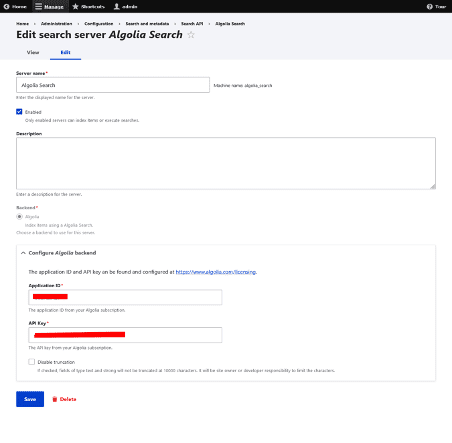Switch to the View tab
Viewport: 452px width, 443px height.
[x=33, y=52]
